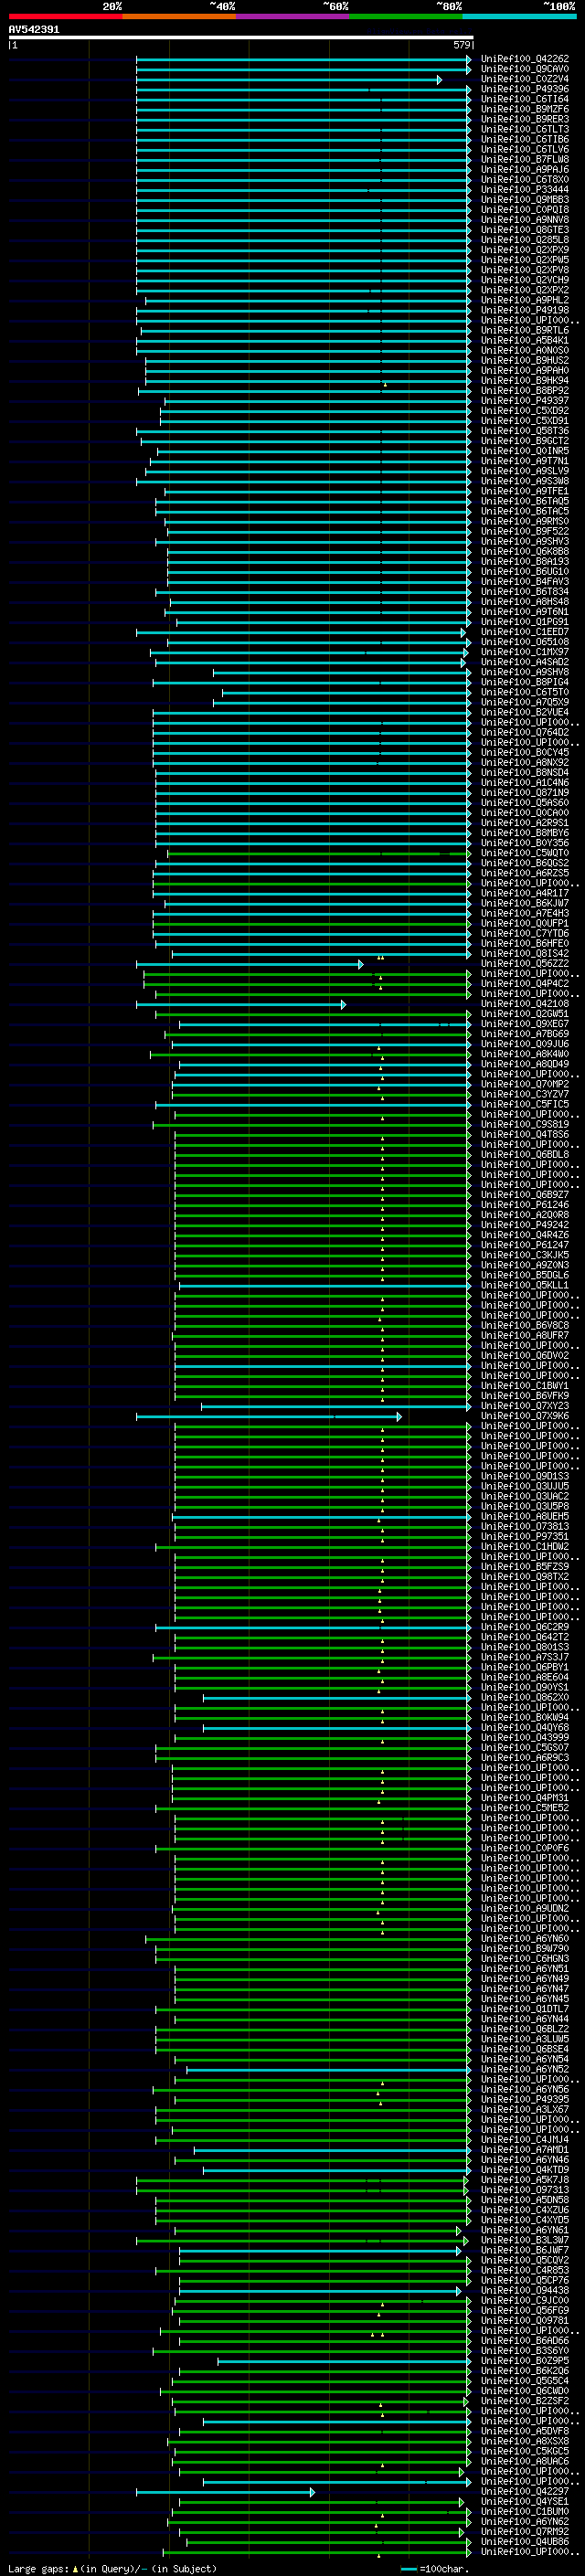The width and height of the screenshot is (585, 2576).
Task: Select label UniRef100_B2VUE4
Action: (525, 712)
